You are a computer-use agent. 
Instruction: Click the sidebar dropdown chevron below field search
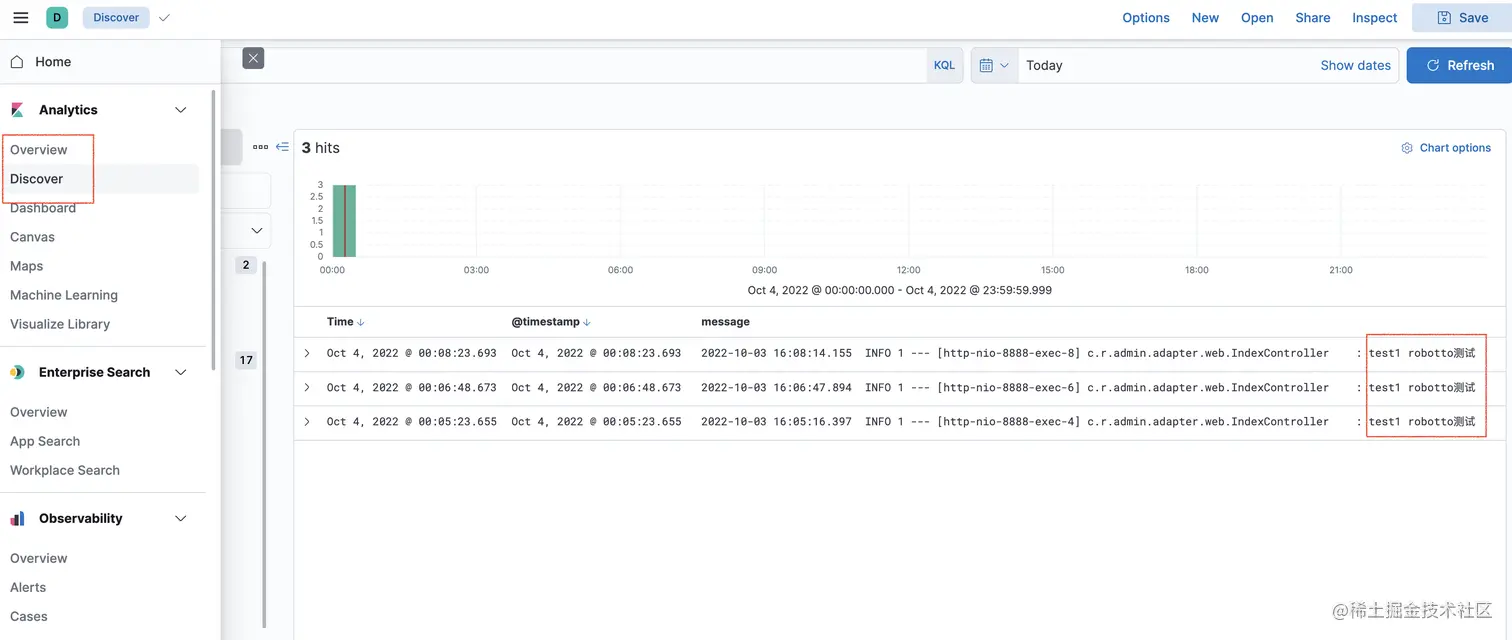click(x=256, y=230)
